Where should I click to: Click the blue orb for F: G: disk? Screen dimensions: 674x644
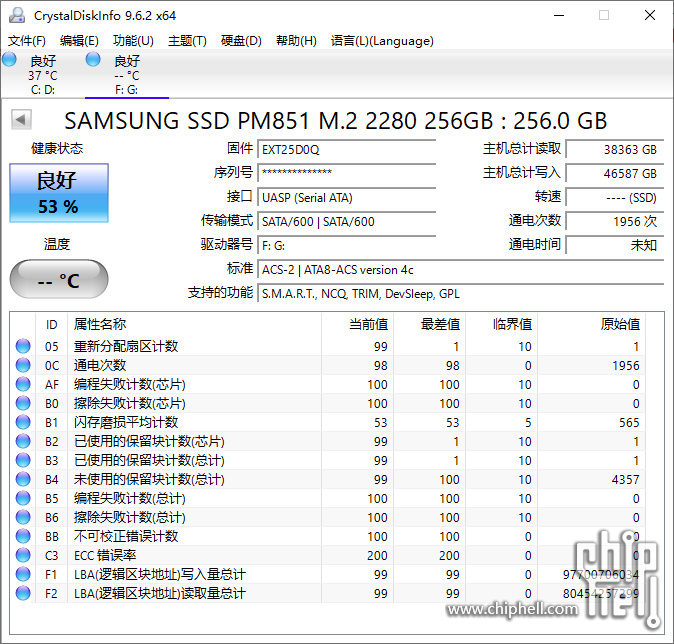click(93, 59)
